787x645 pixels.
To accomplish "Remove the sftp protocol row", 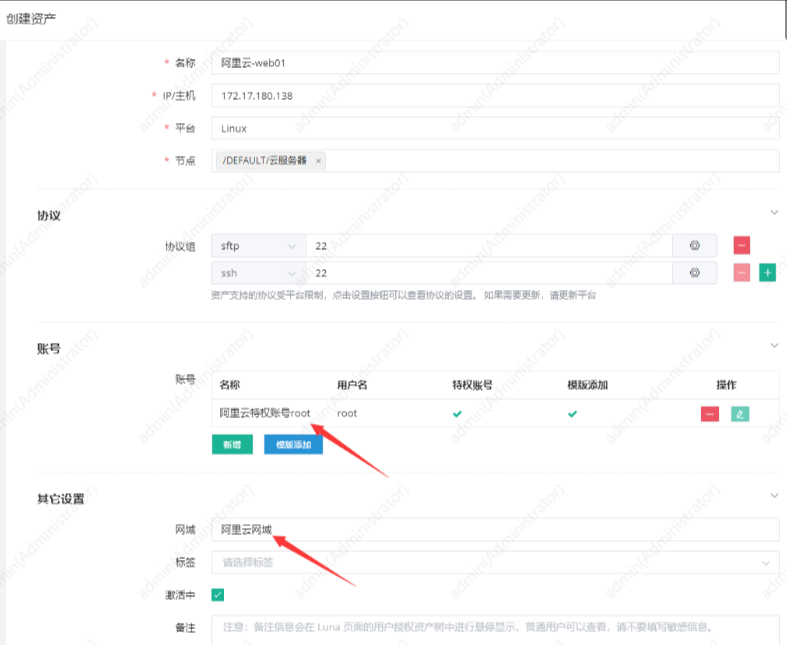I will [x=741, y=245].
